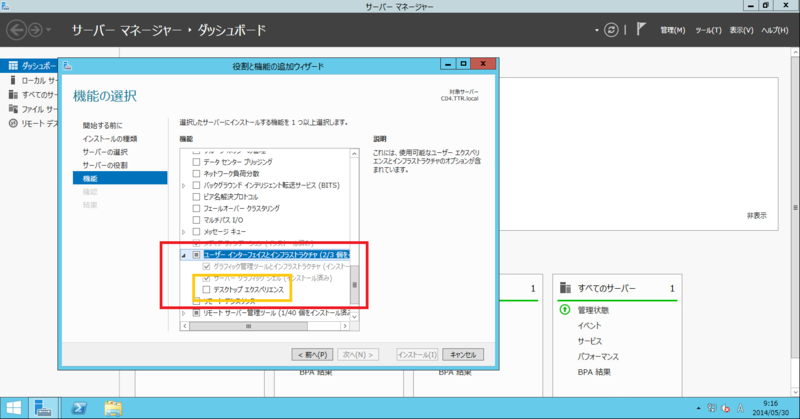Open パフォーマンス under すべてのサーバー

(598, 356)
